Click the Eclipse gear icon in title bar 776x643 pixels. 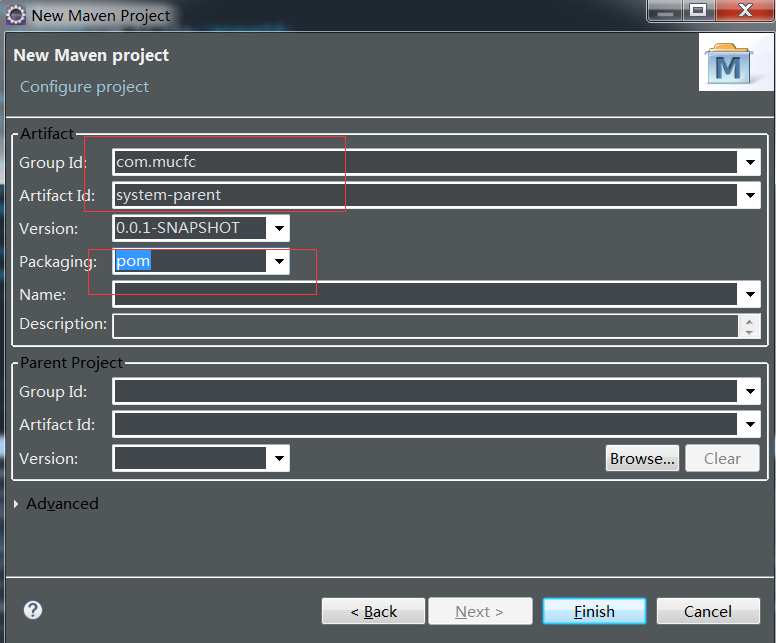tap(15, 15)
